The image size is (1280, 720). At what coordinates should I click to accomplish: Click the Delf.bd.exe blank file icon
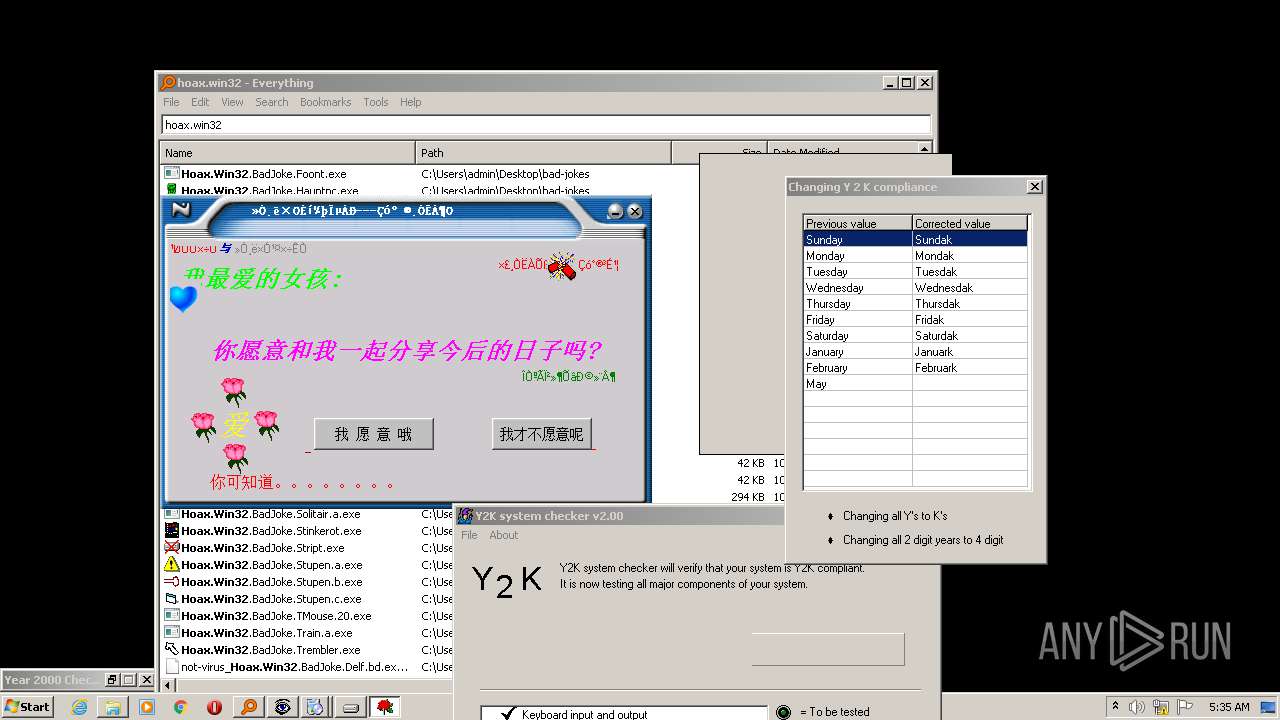point(172,667)
